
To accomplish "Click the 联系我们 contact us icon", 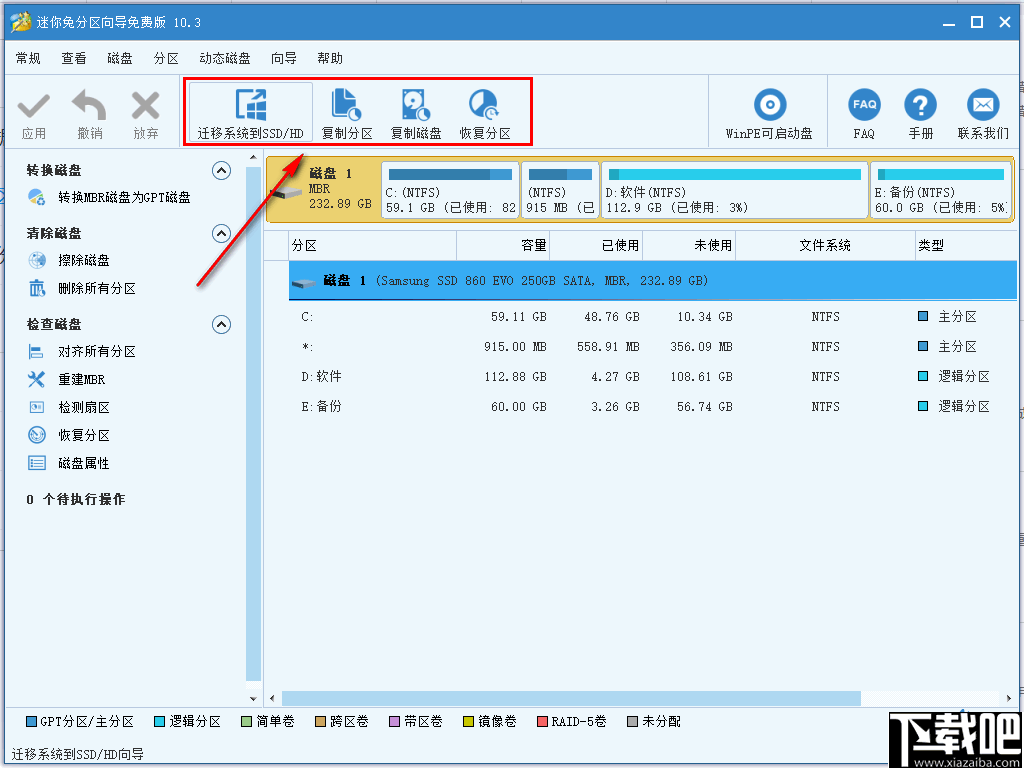I will coord(982,111).
